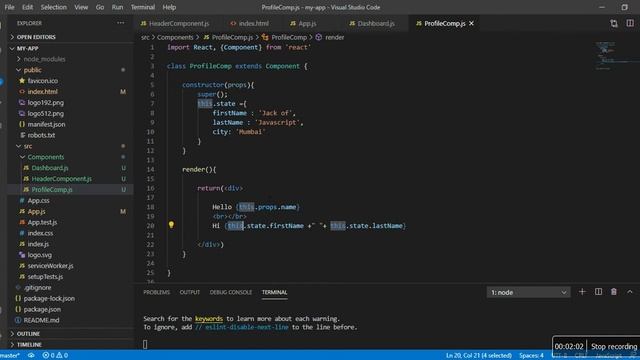This screenshot has height=360, width=640.
Task: Open Explorer more actions ellipsis
Action: click(x=121, y=23)
